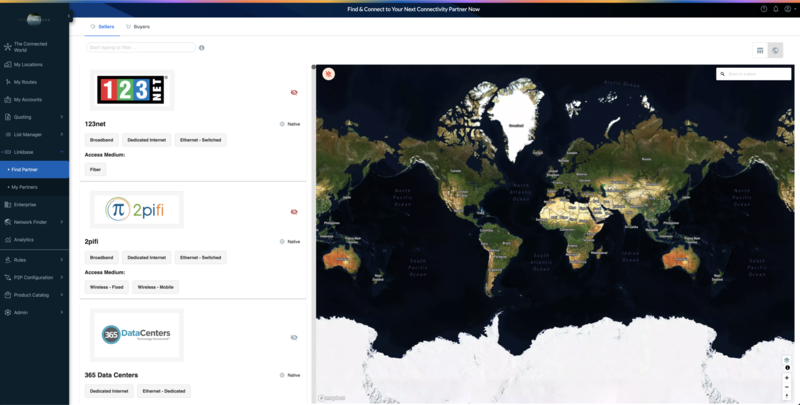Open the user account menu
Viewport: 800px width, 405px height.
click(x=788, y=9)
